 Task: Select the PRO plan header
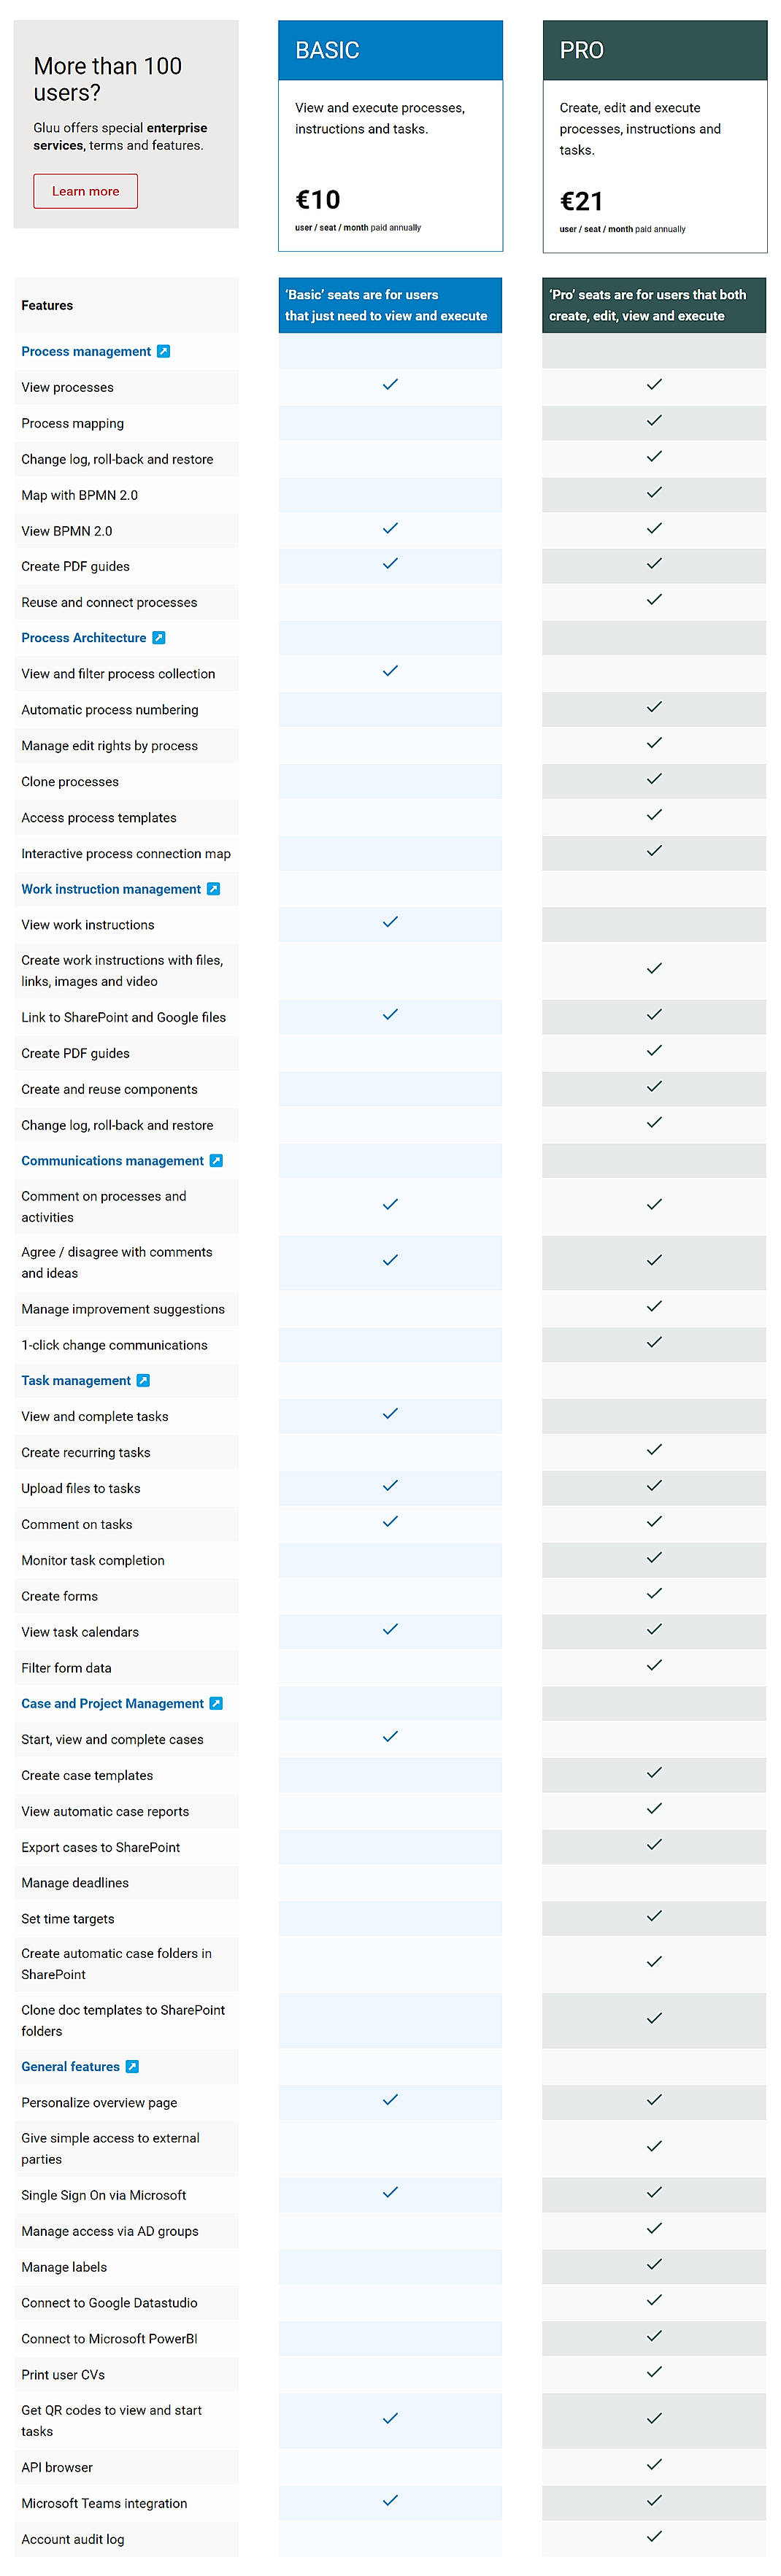pyautogui.click(x=654, y=49)
